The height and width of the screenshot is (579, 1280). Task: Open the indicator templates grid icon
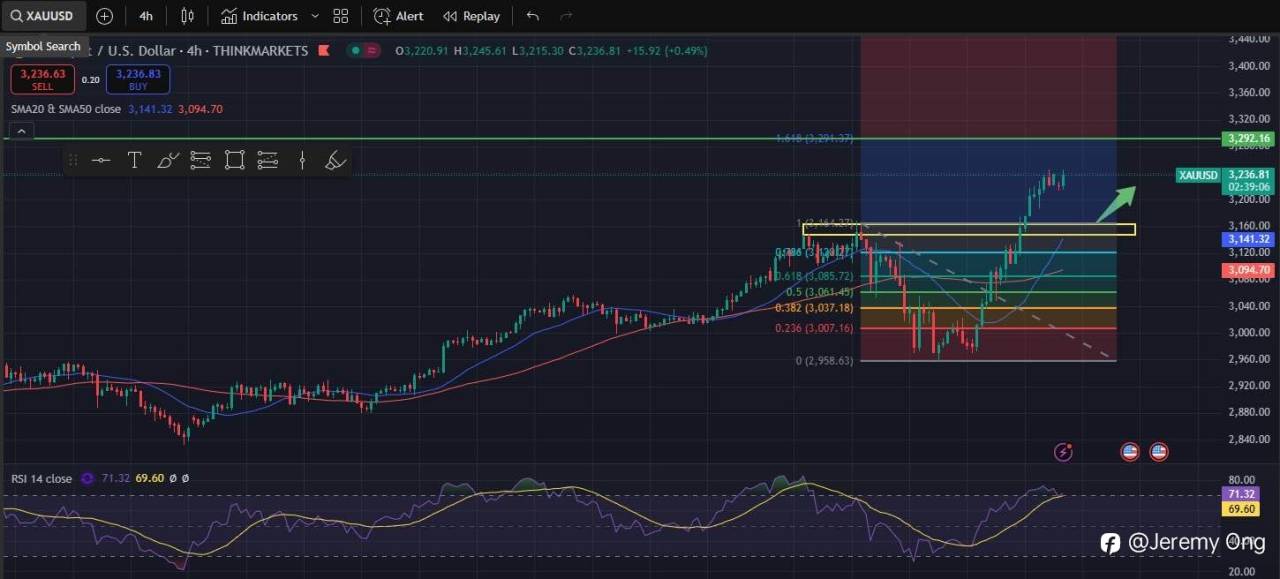341,16
